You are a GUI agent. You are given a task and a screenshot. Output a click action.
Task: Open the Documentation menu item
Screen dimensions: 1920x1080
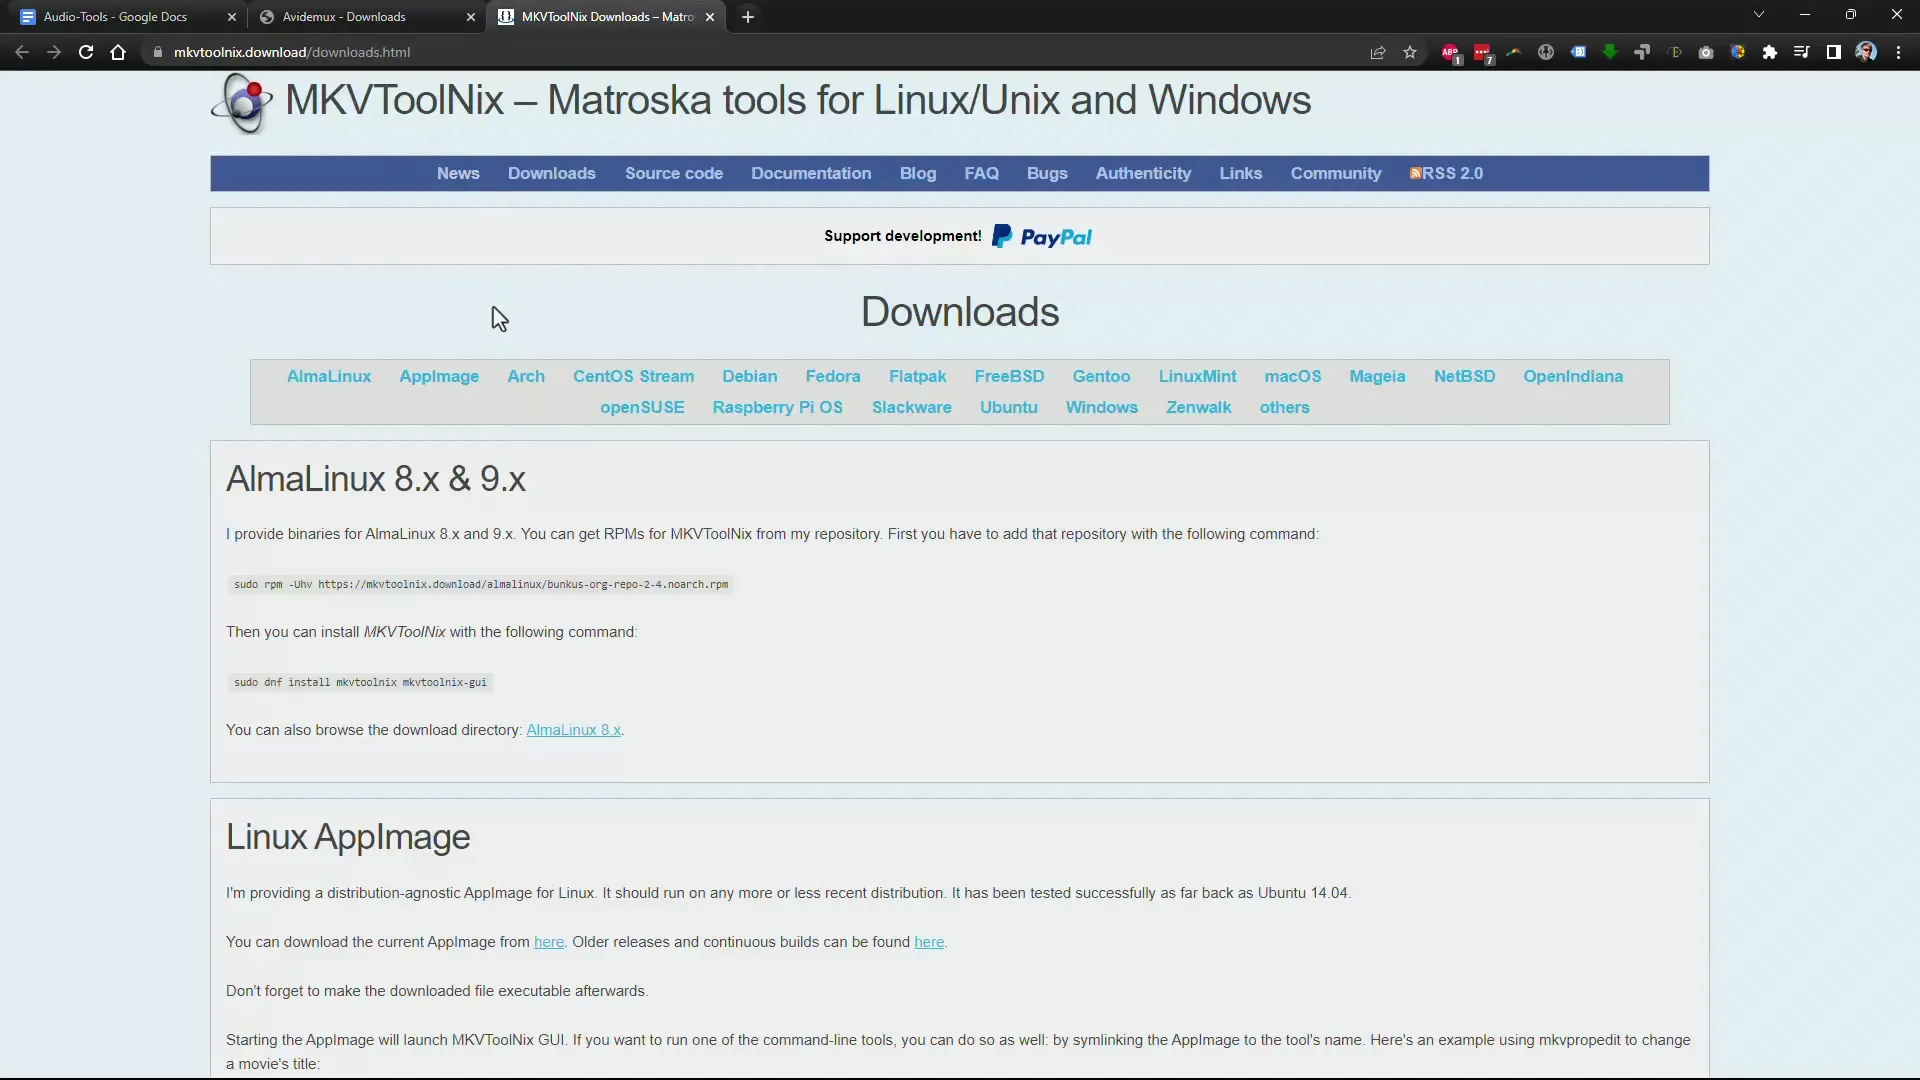[811, 173]
